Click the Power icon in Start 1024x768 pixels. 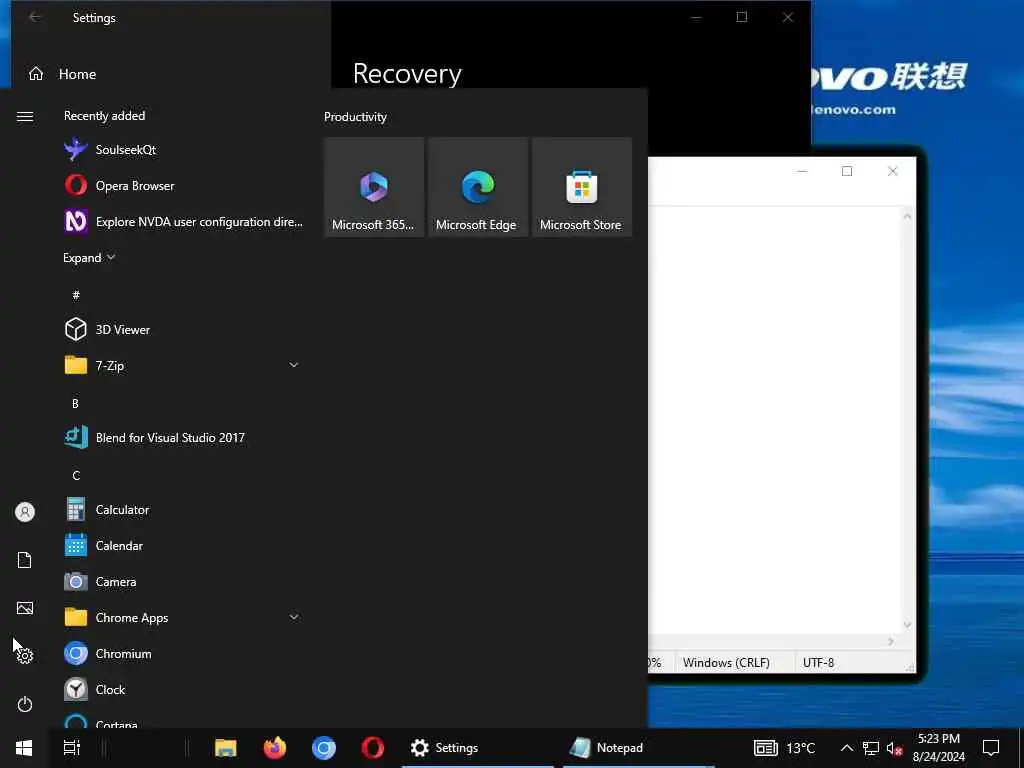tap(25, 704)
